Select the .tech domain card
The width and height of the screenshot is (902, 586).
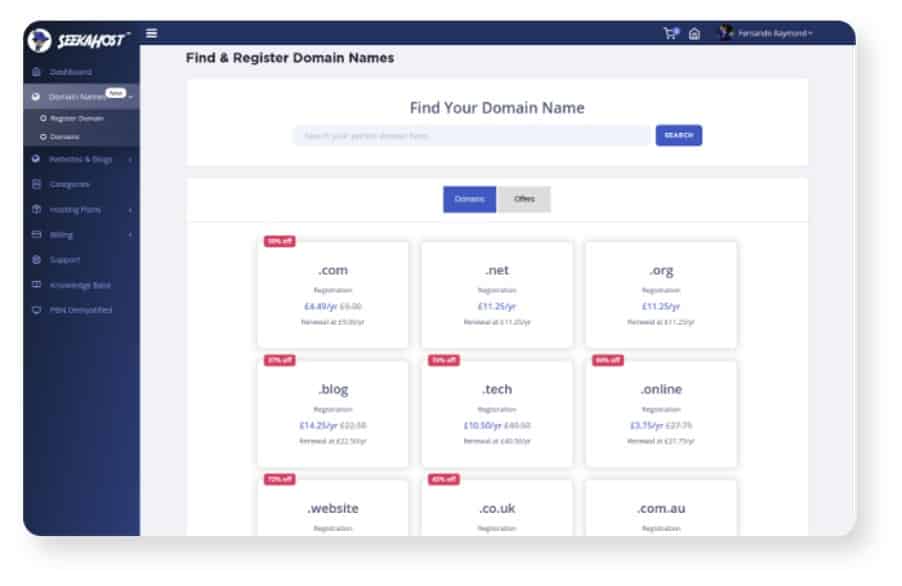tap(497, 413)
